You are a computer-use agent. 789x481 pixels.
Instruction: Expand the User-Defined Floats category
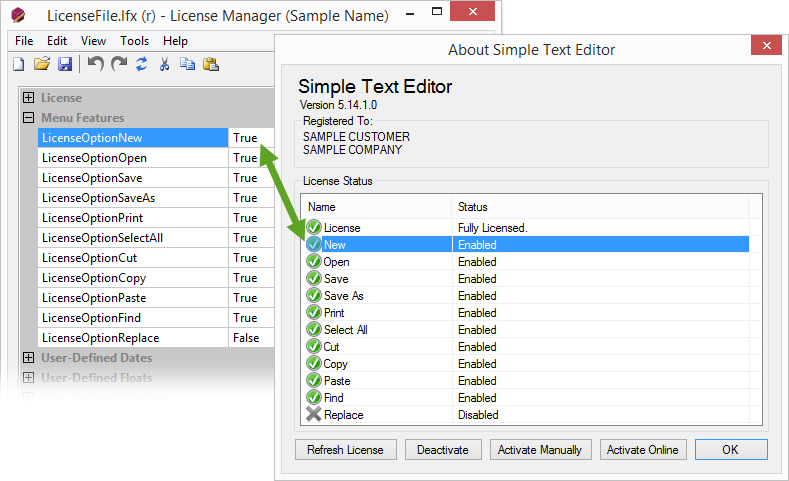[29, 377]
